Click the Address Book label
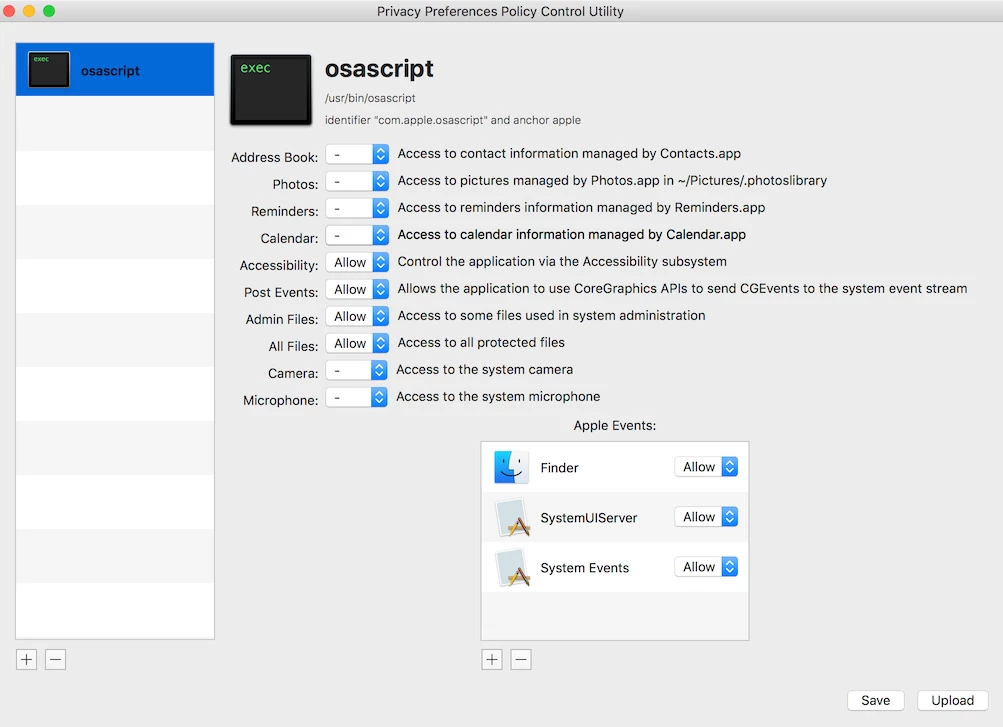Image resolution: width=1003 pixels, height=727 pixels. point(274,157)
